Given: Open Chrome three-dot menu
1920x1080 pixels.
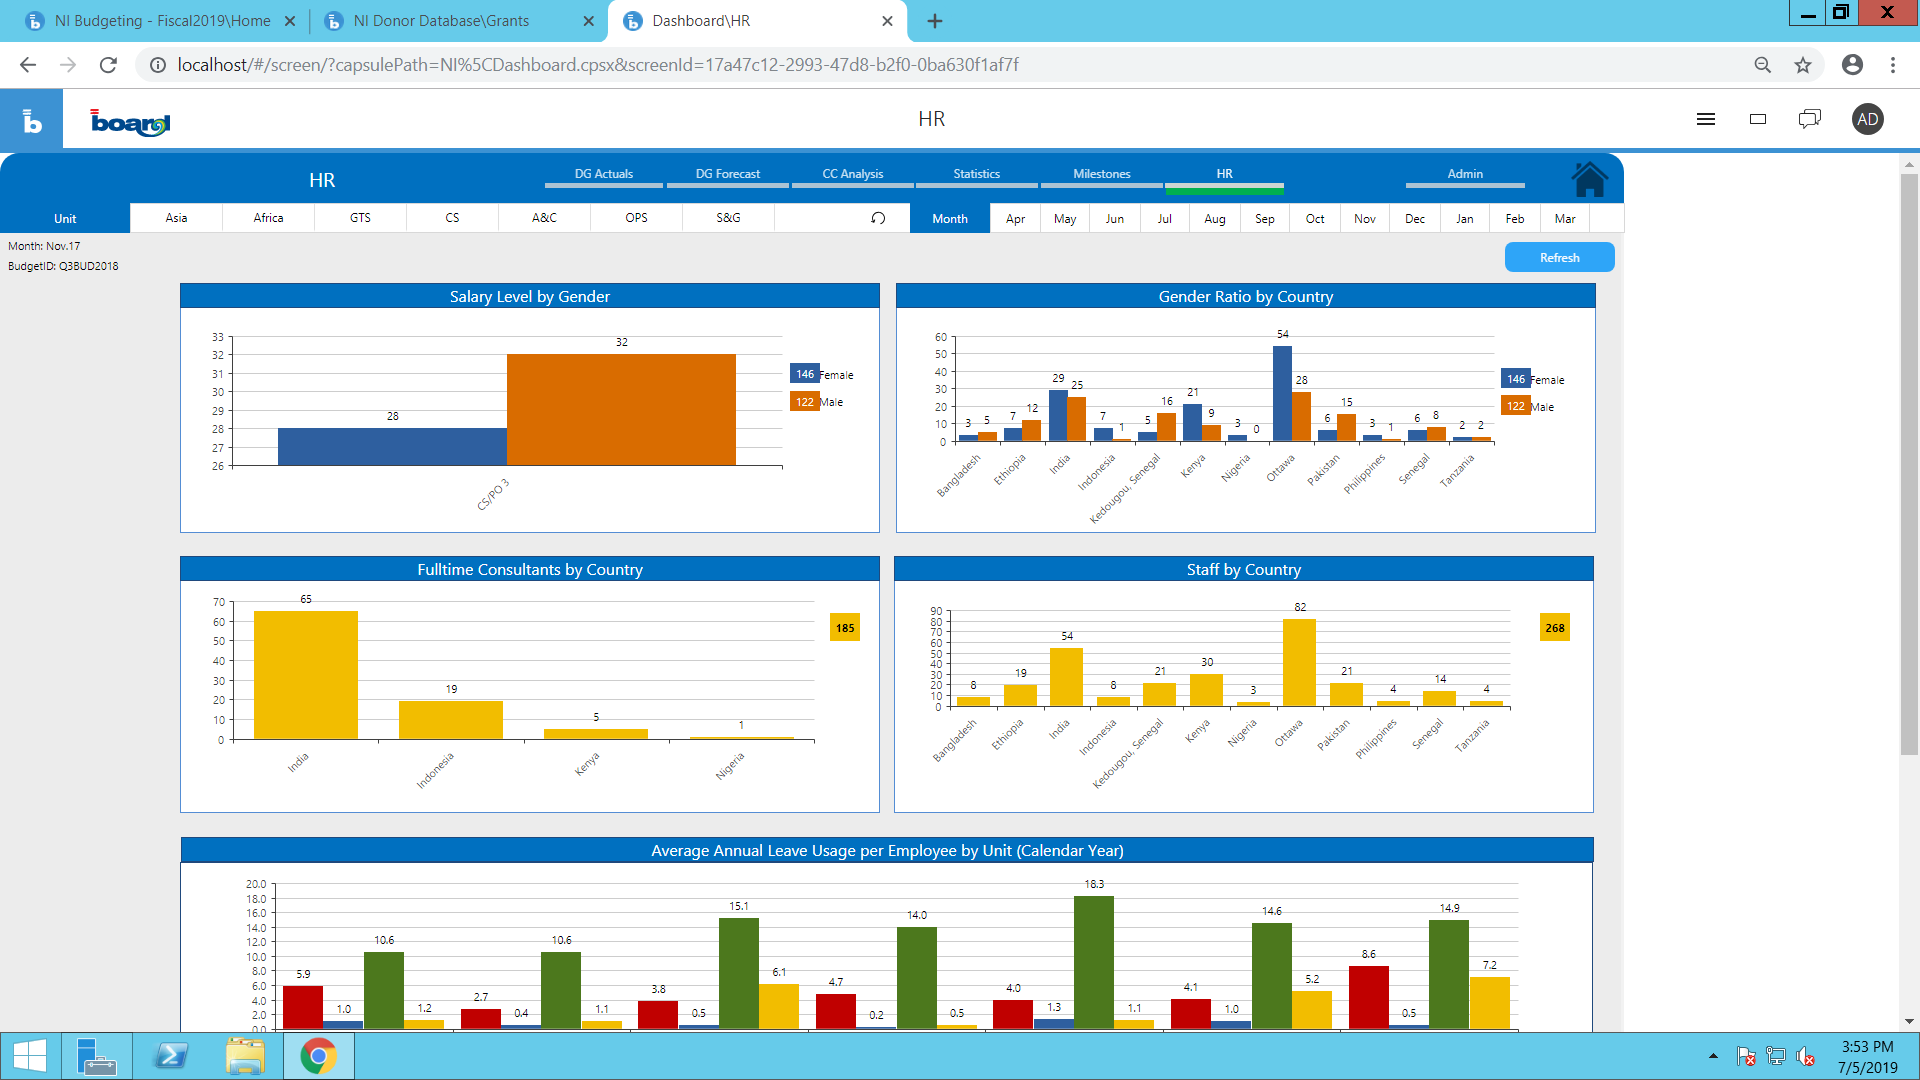Looking at the screenshot, I should [x=1892, y=65].
